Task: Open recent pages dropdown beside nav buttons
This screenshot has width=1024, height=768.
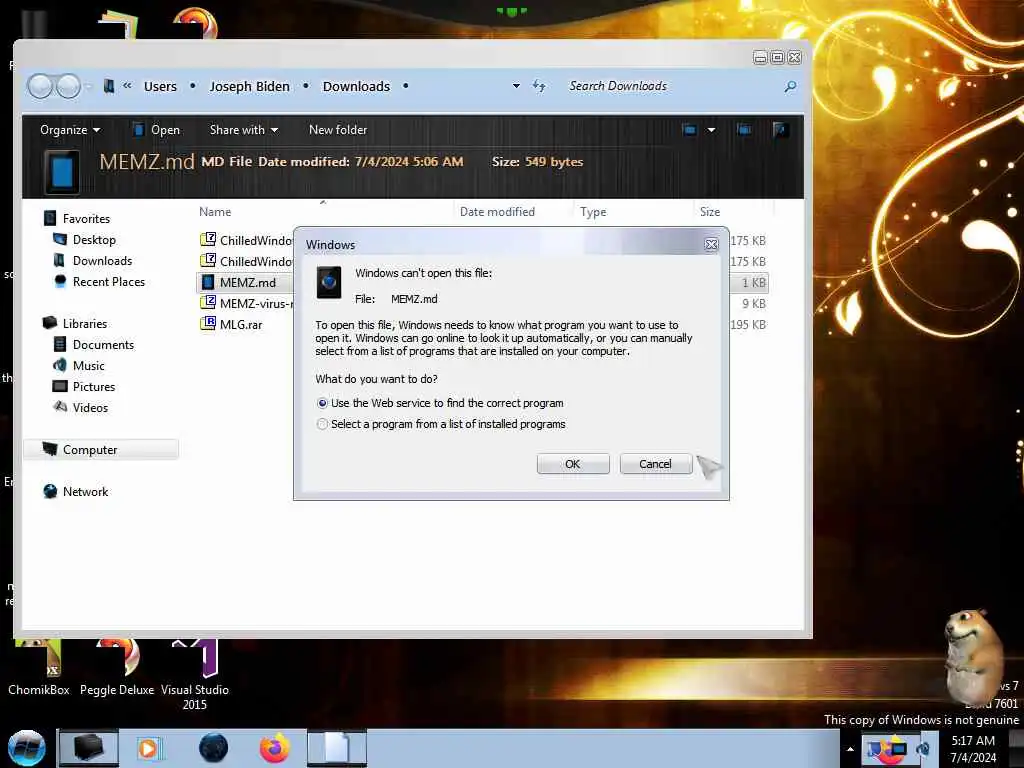Action: [x=88, y=86]
